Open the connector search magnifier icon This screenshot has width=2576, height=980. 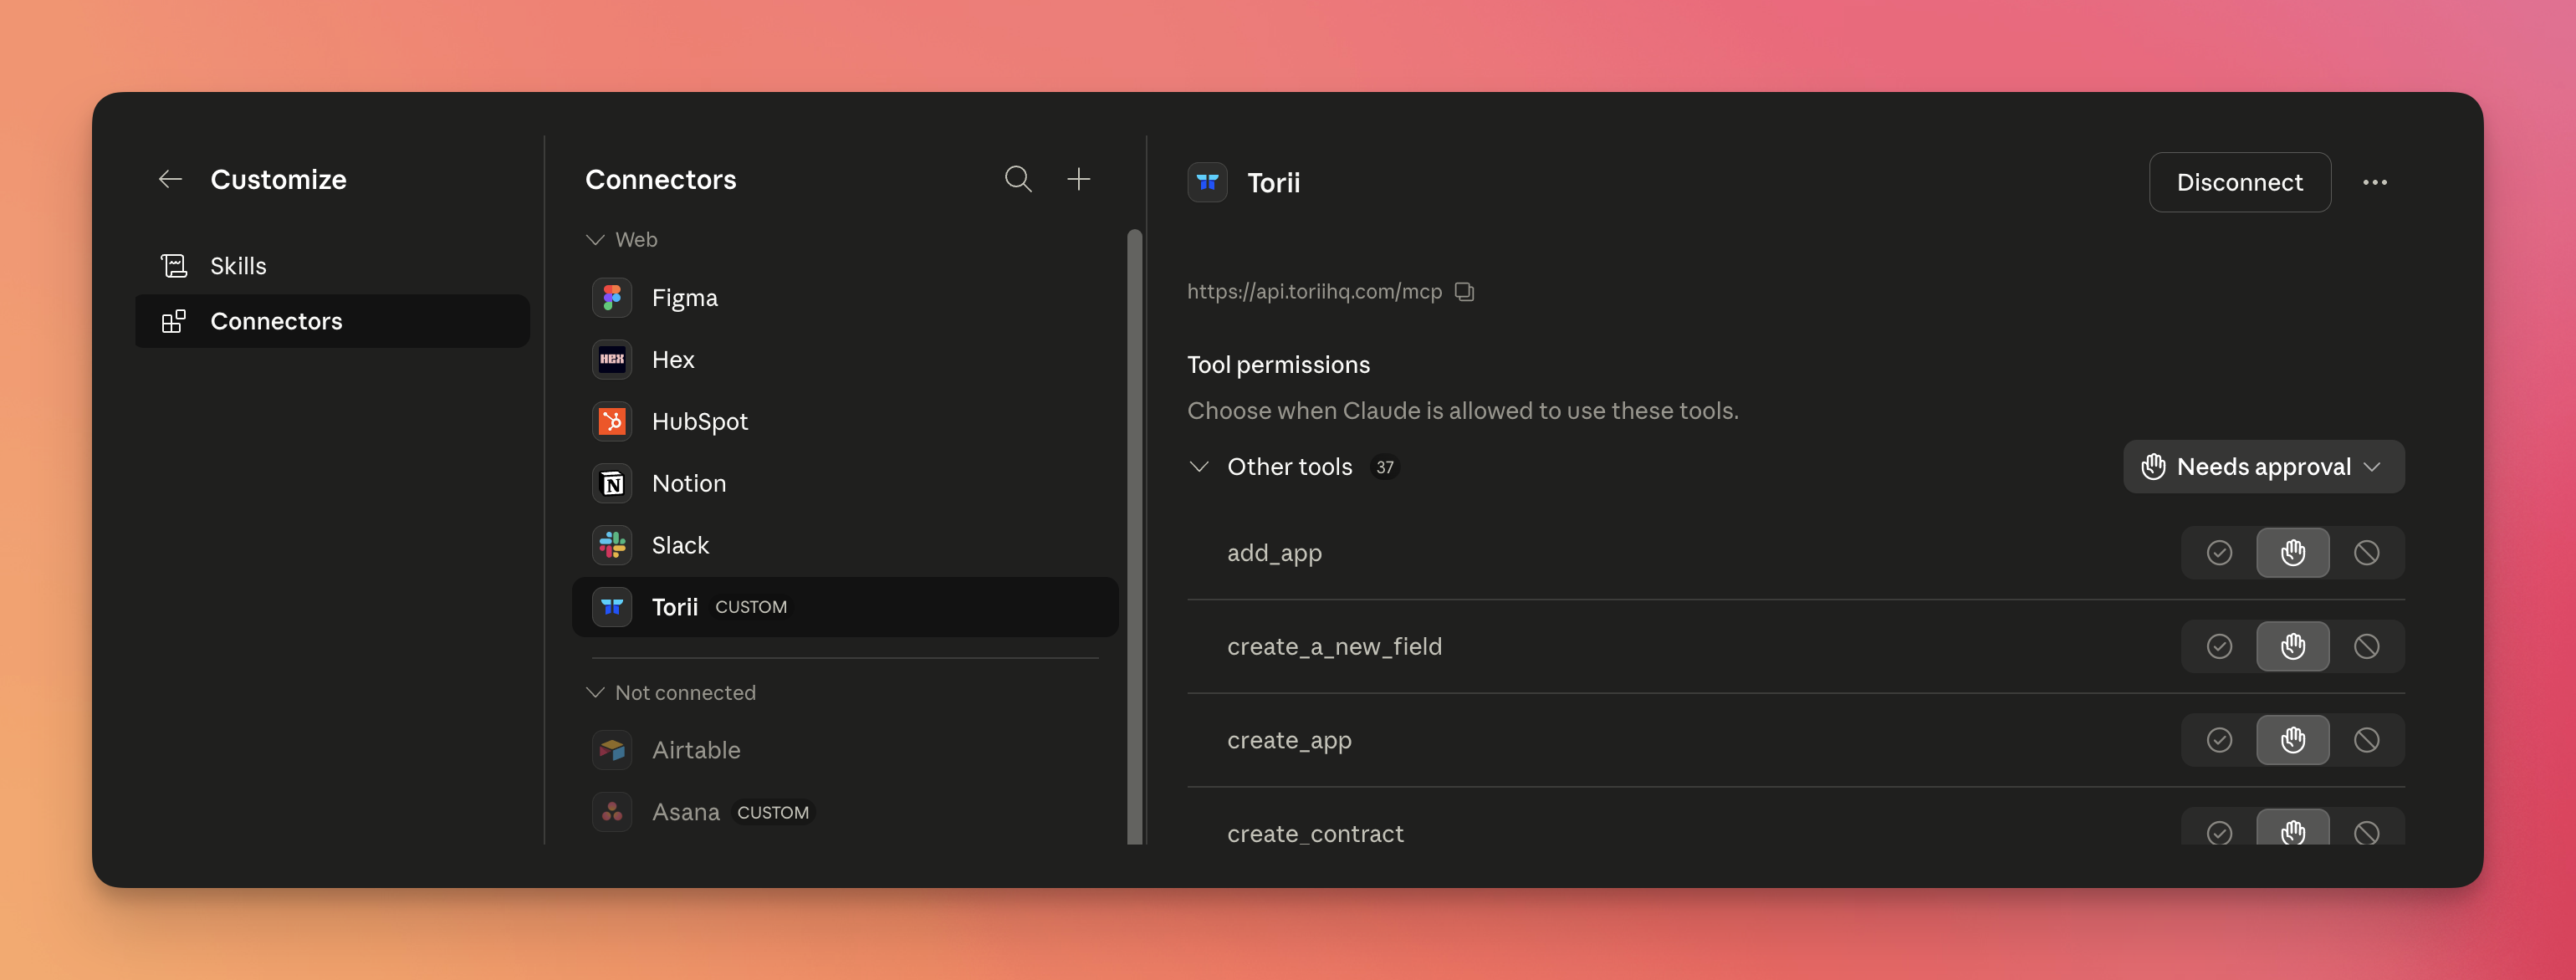tap(1018, 179)
